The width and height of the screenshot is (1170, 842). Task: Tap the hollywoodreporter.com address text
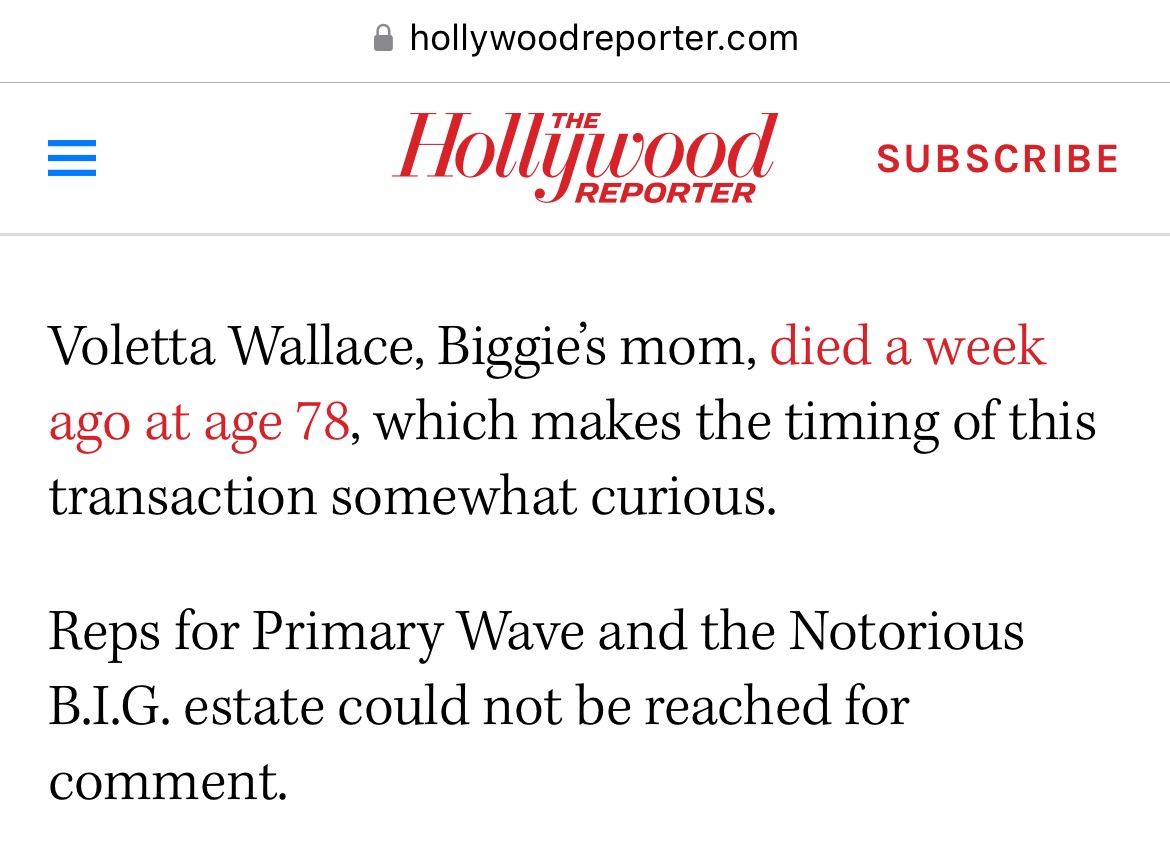tap(604, 38)
